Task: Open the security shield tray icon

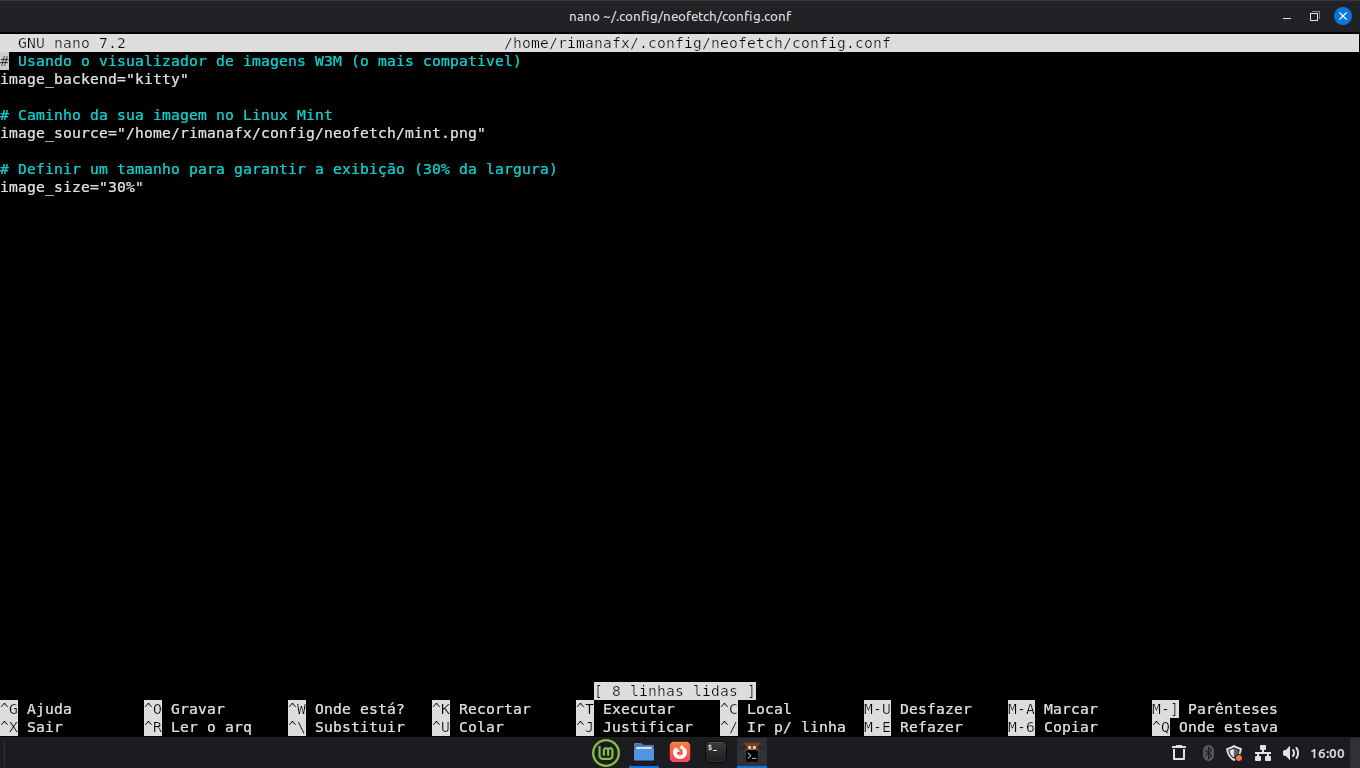Action: 1234,753
